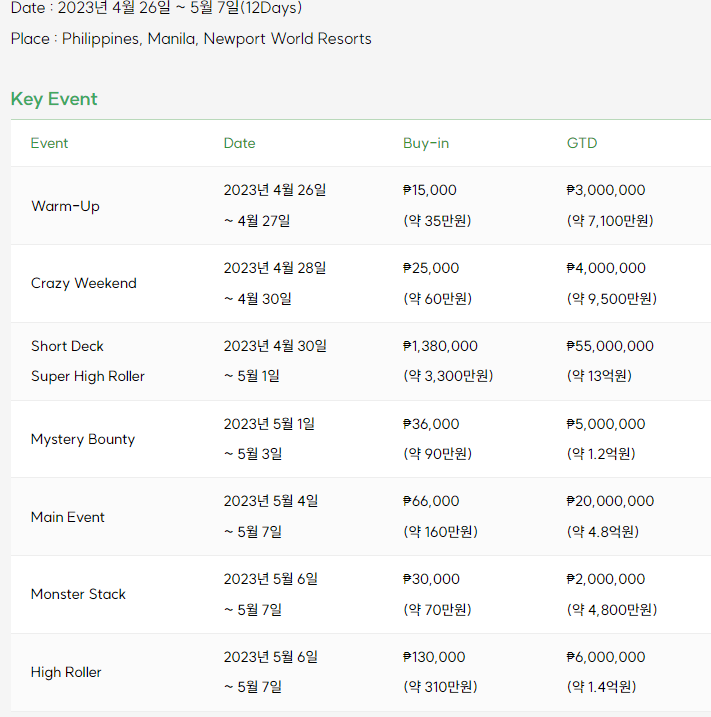Click the ₱20,000,000 Main Event GTD
The image size is (711, 717).
(x=610, y=501)
